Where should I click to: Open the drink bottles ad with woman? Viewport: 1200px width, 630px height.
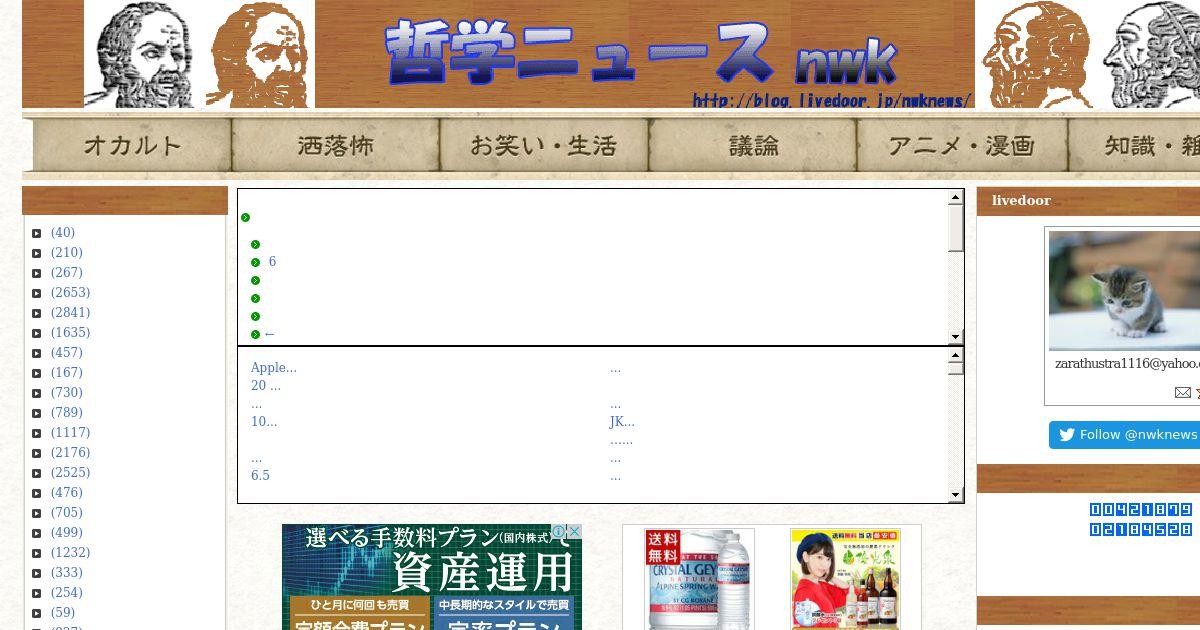click(x=845, y=580)
